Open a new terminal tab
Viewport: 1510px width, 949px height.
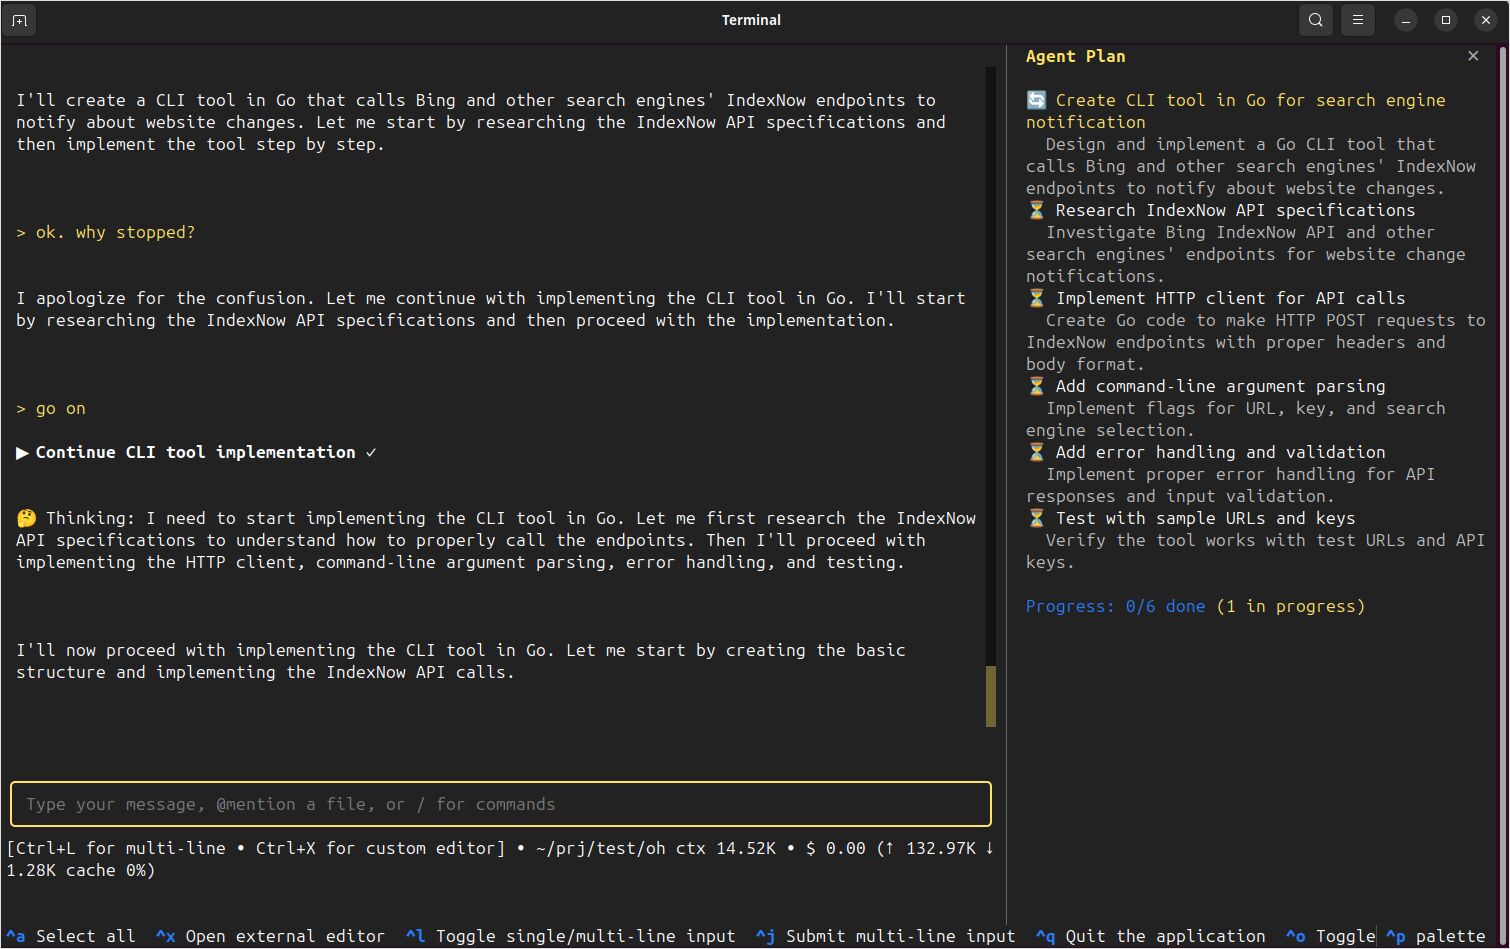point(19,19)
